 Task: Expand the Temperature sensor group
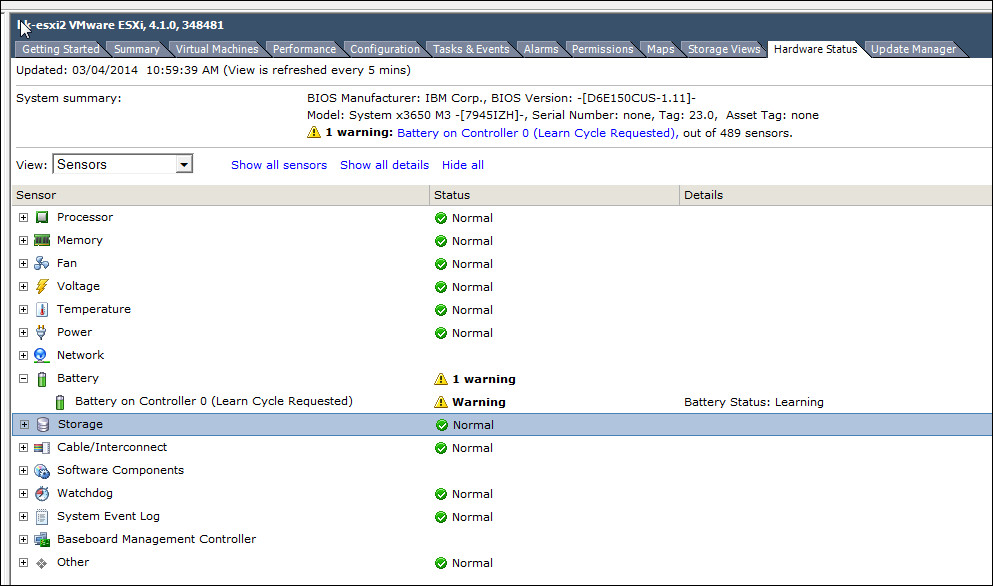23,310
